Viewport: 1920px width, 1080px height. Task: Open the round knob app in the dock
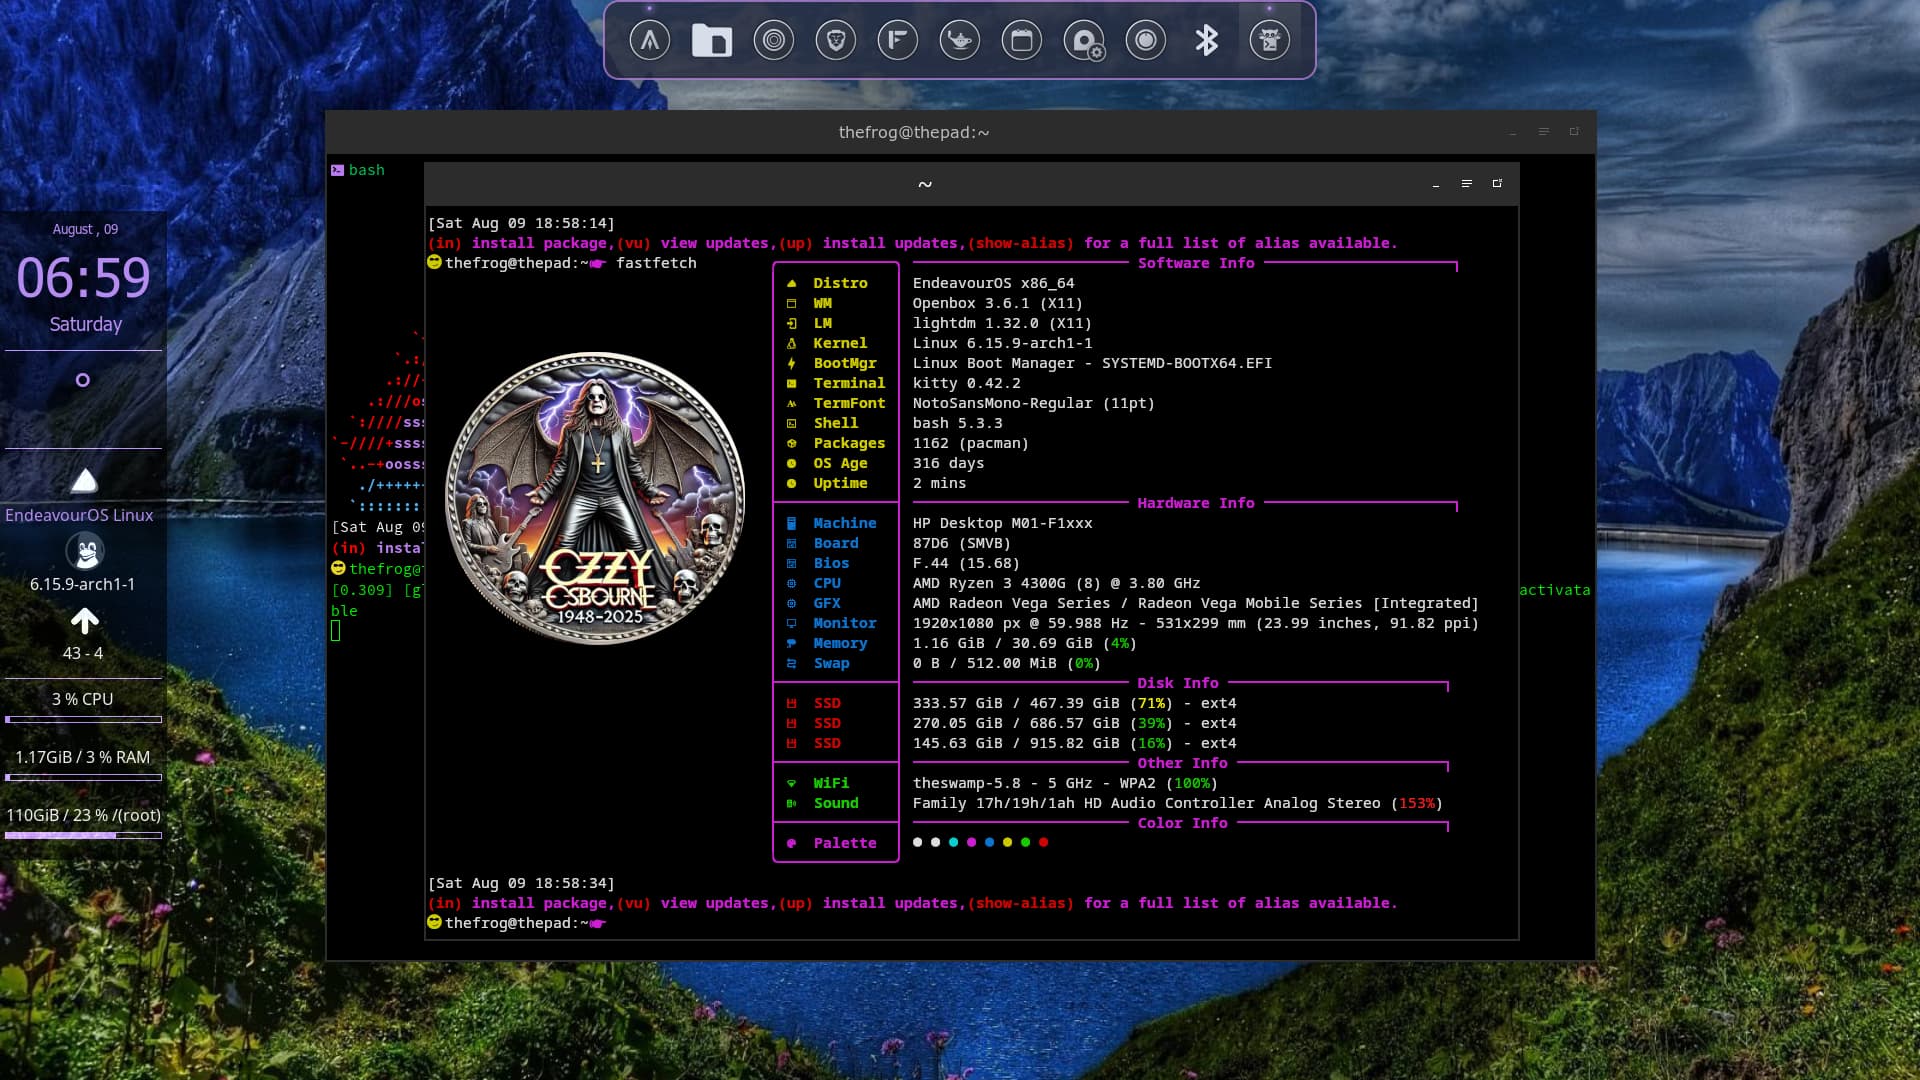point(1145,41)
